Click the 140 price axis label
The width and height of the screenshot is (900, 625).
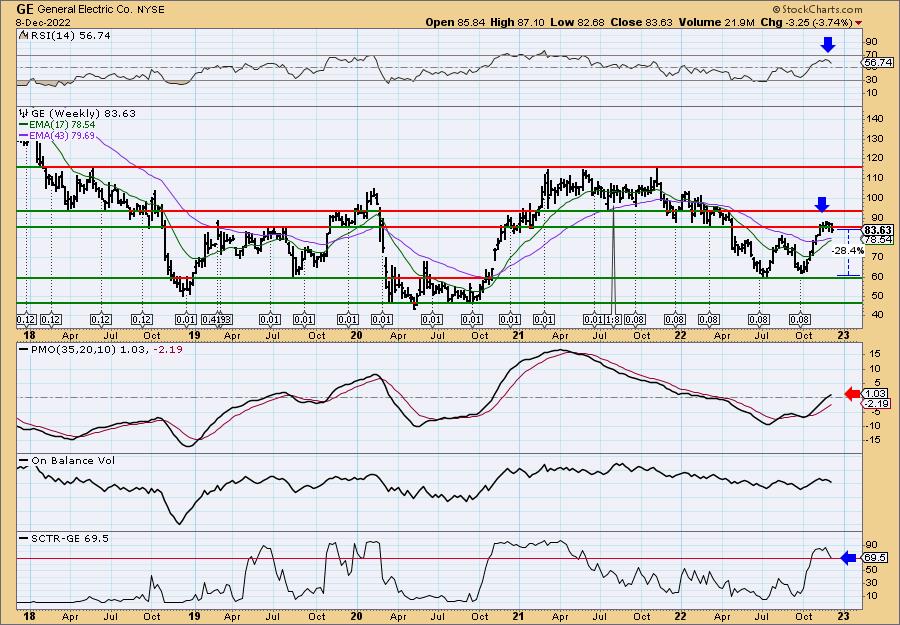coord(874,119)
